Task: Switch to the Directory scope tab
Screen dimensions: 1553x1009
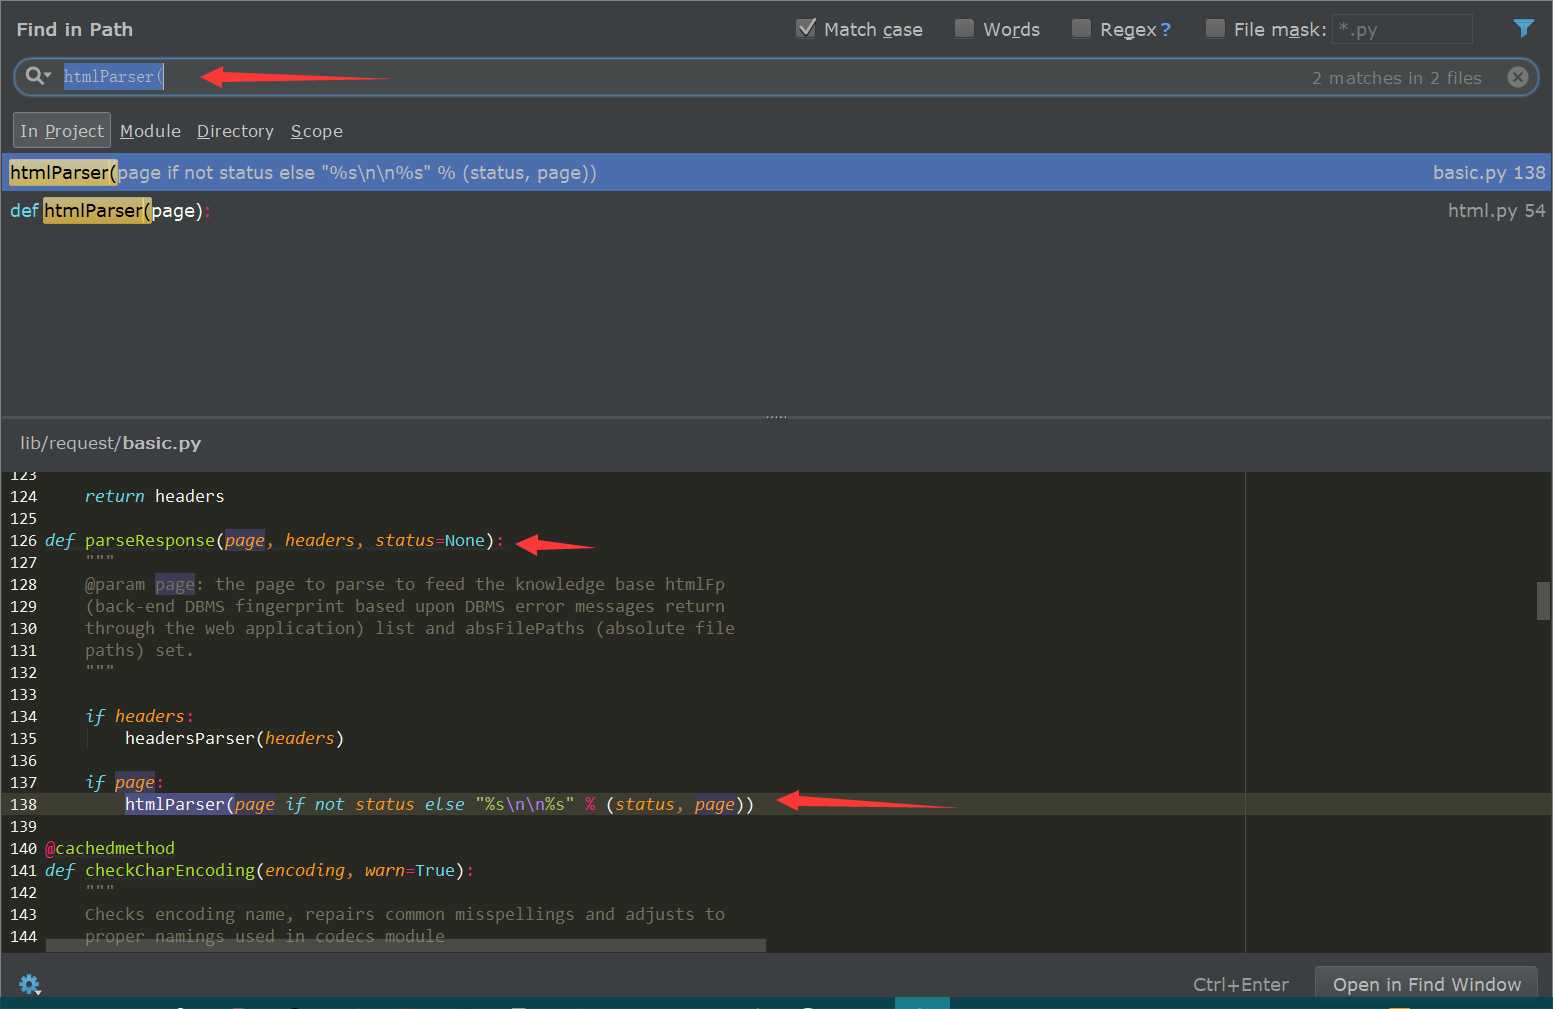Action: [235, 131]
